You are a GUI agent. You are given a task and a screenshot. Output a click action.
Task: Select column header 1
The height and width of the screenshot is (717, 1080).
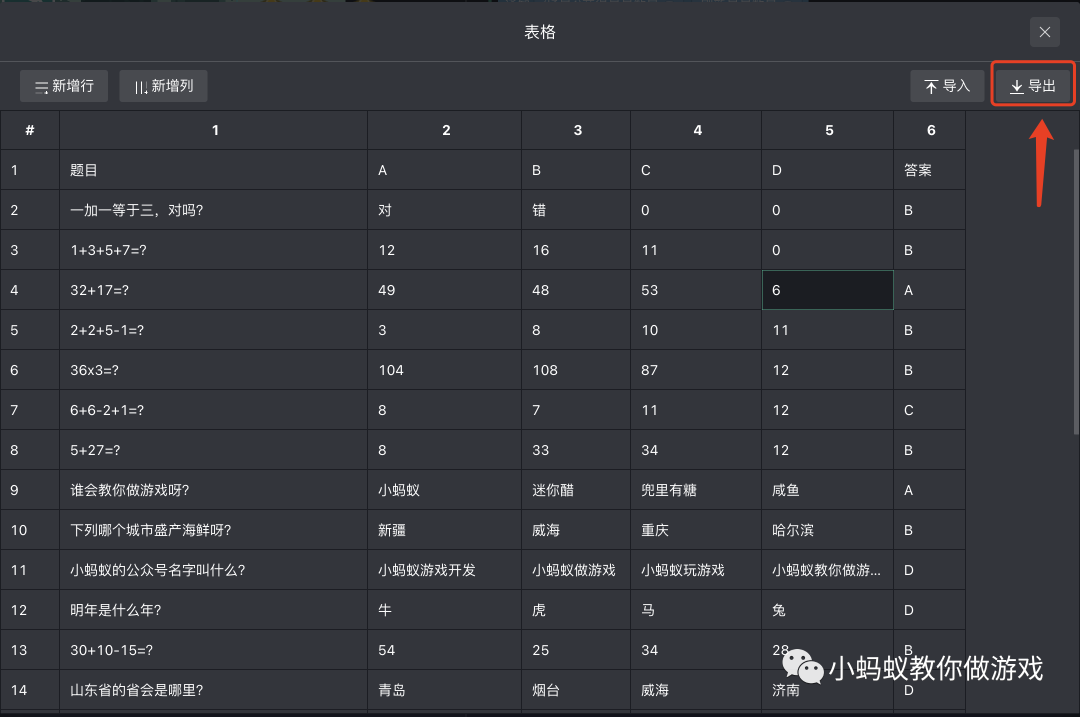[214, 130]
